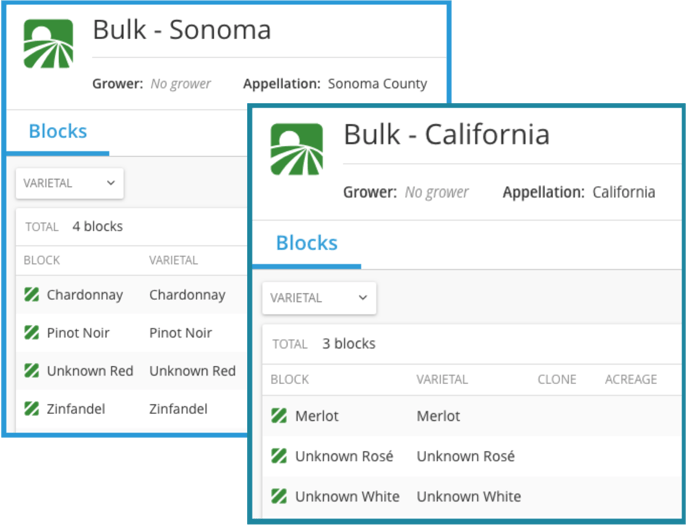Click the Pinot Noir block icon
This screenshot has width=688, height=526.
click(32, 333)
